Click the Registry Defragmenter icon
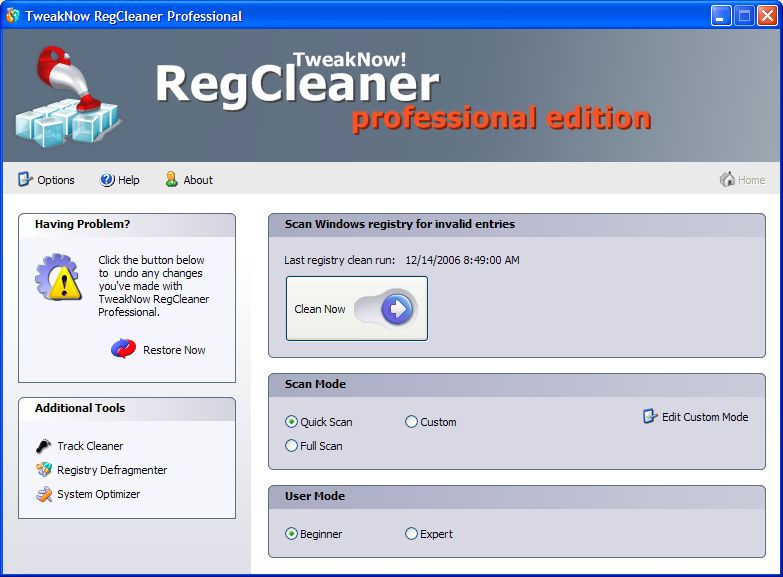Screen dimensions: 783x577 click(x=43, y=470)
